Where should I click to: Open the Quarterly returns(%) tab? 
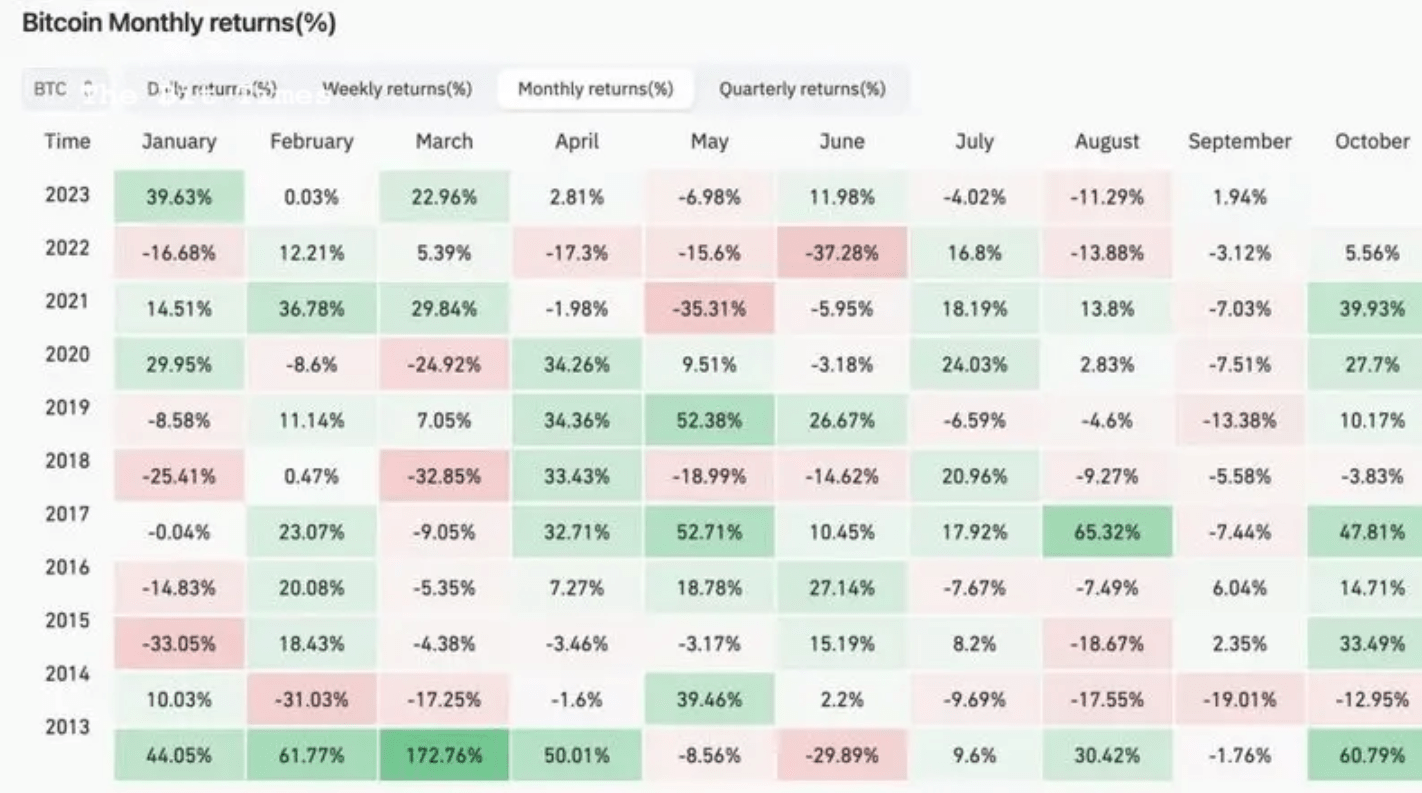(802, 89)
